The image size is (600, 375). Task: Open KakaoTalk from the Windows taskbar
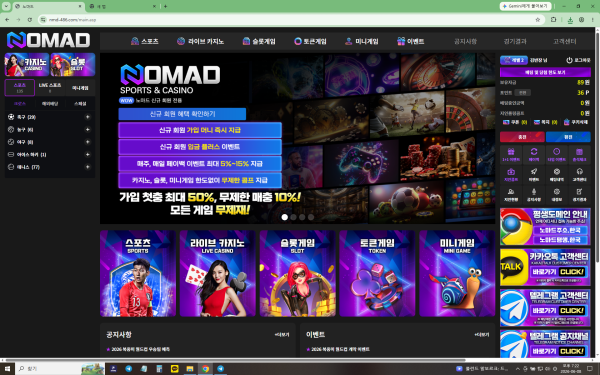click(x=174, y=369)
